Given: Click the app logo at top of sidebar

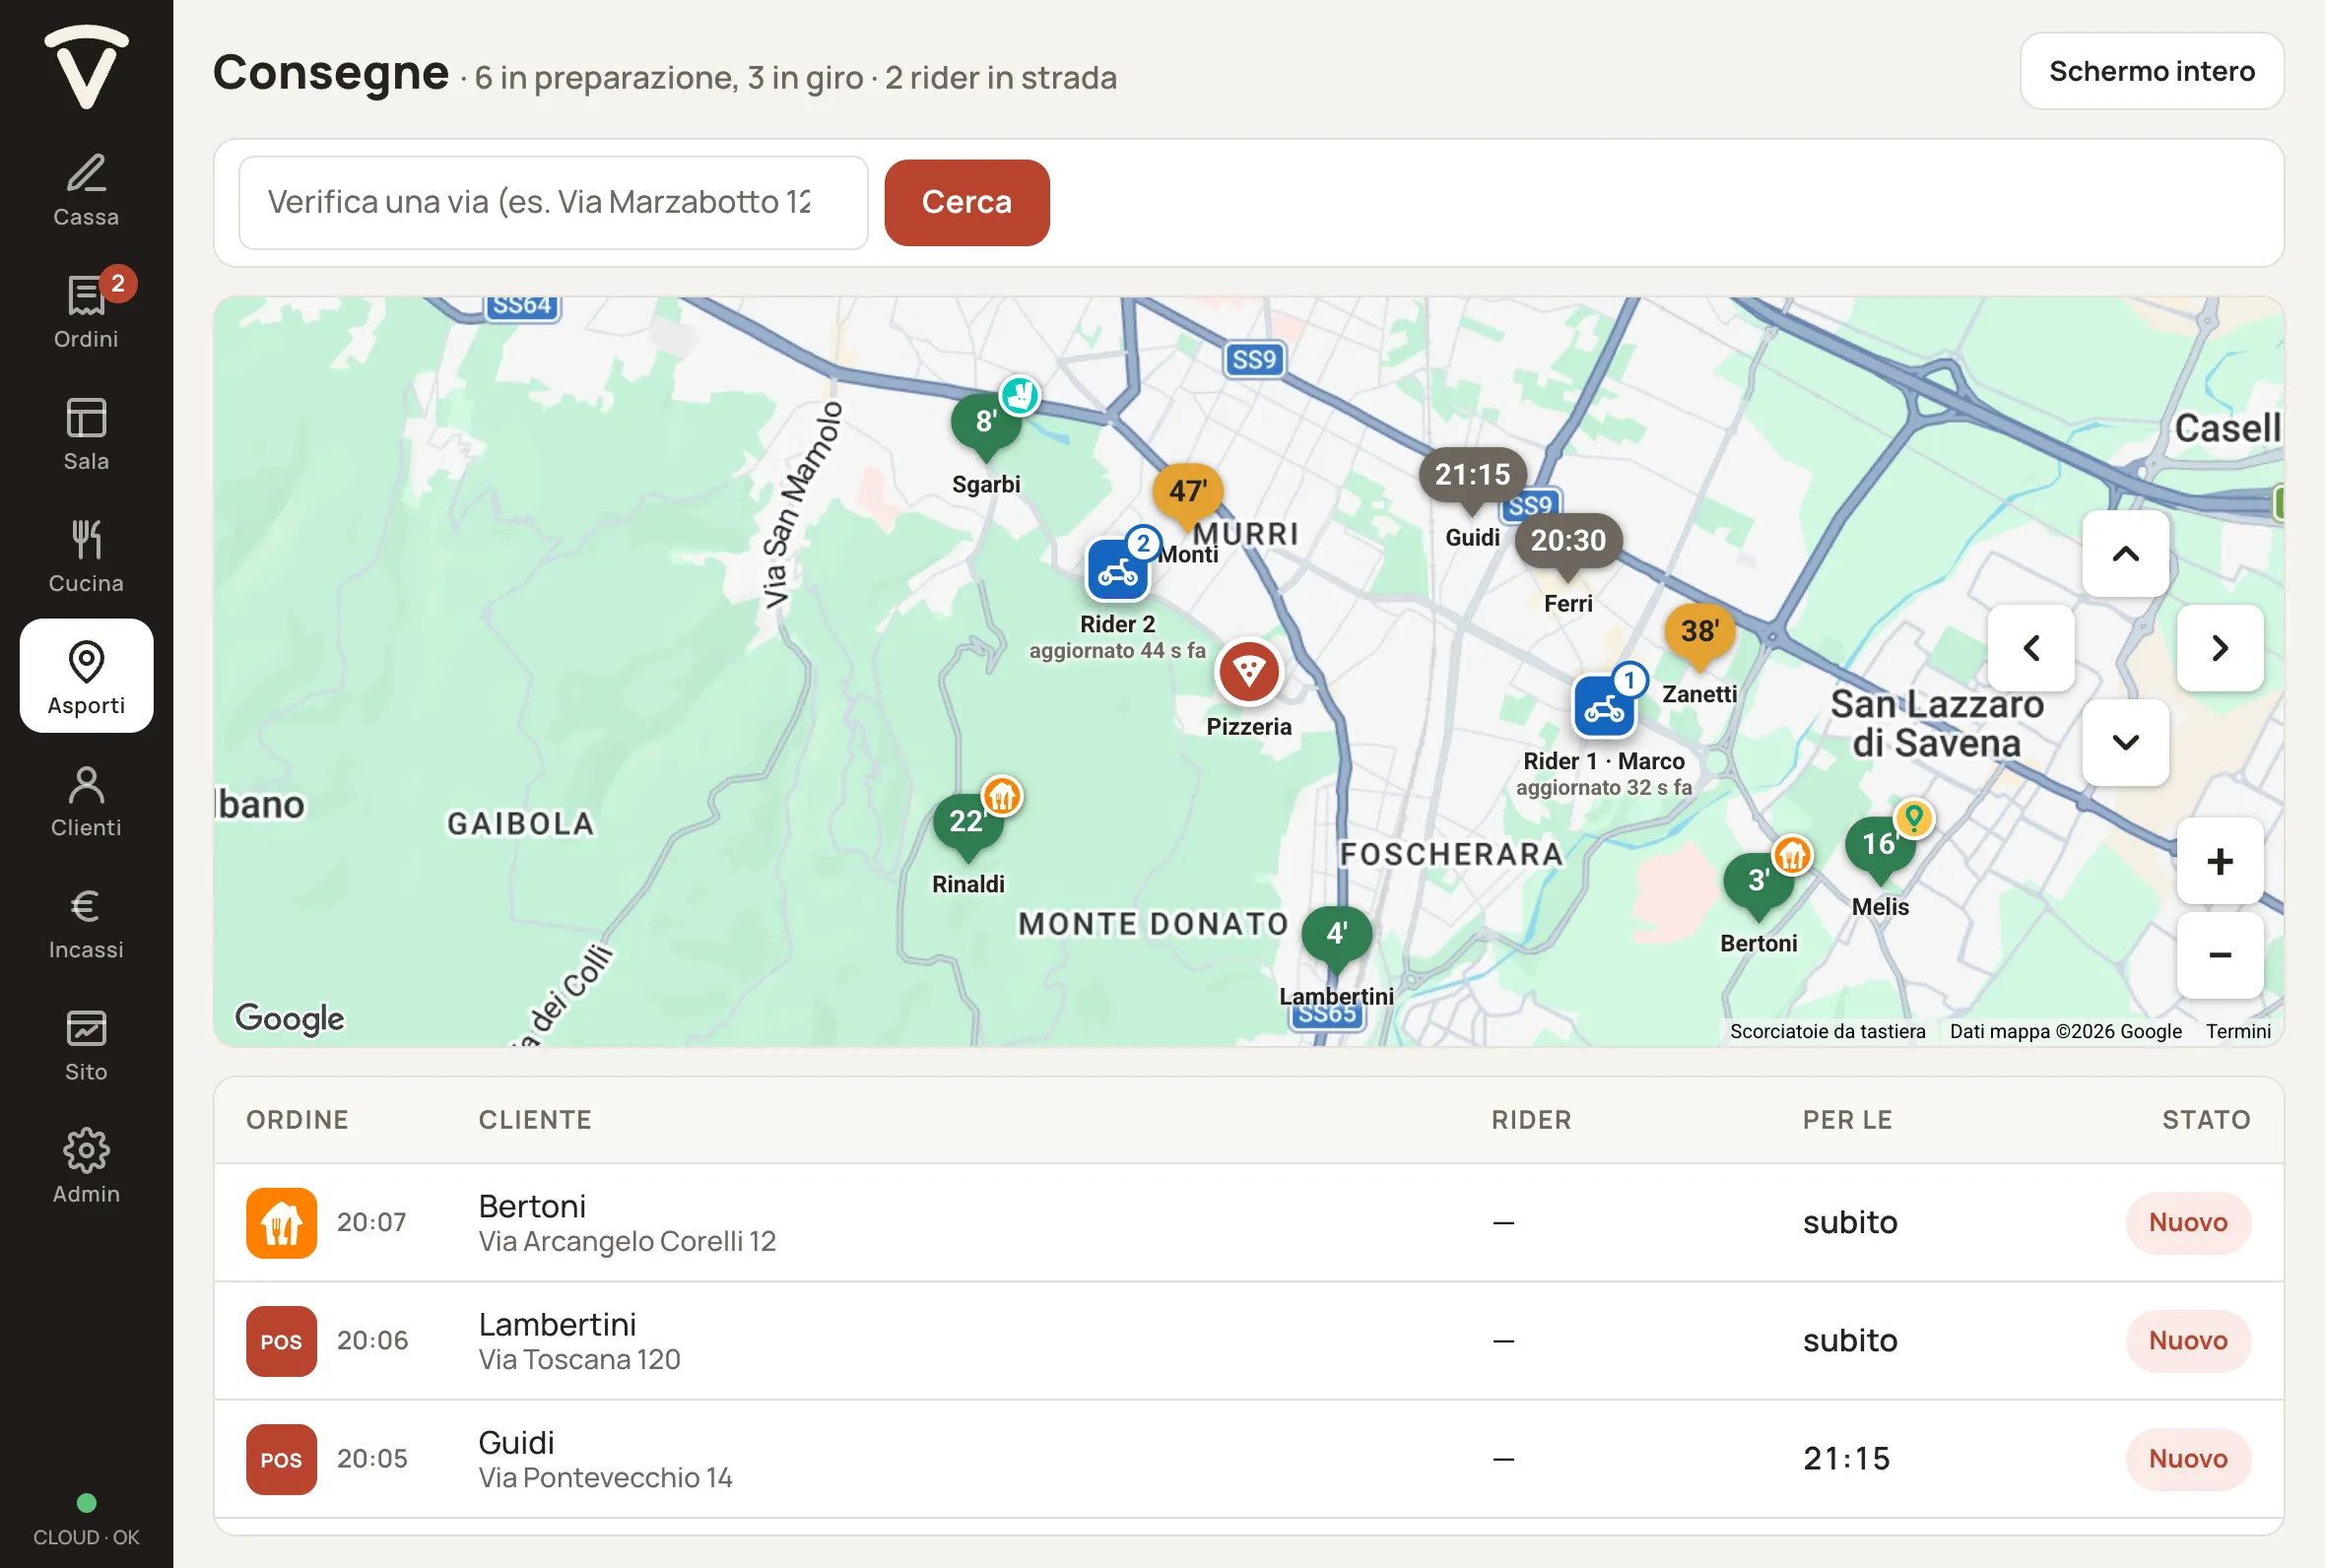Looking at the screenshot, I should pyautogui.click(x=86, y=66).
